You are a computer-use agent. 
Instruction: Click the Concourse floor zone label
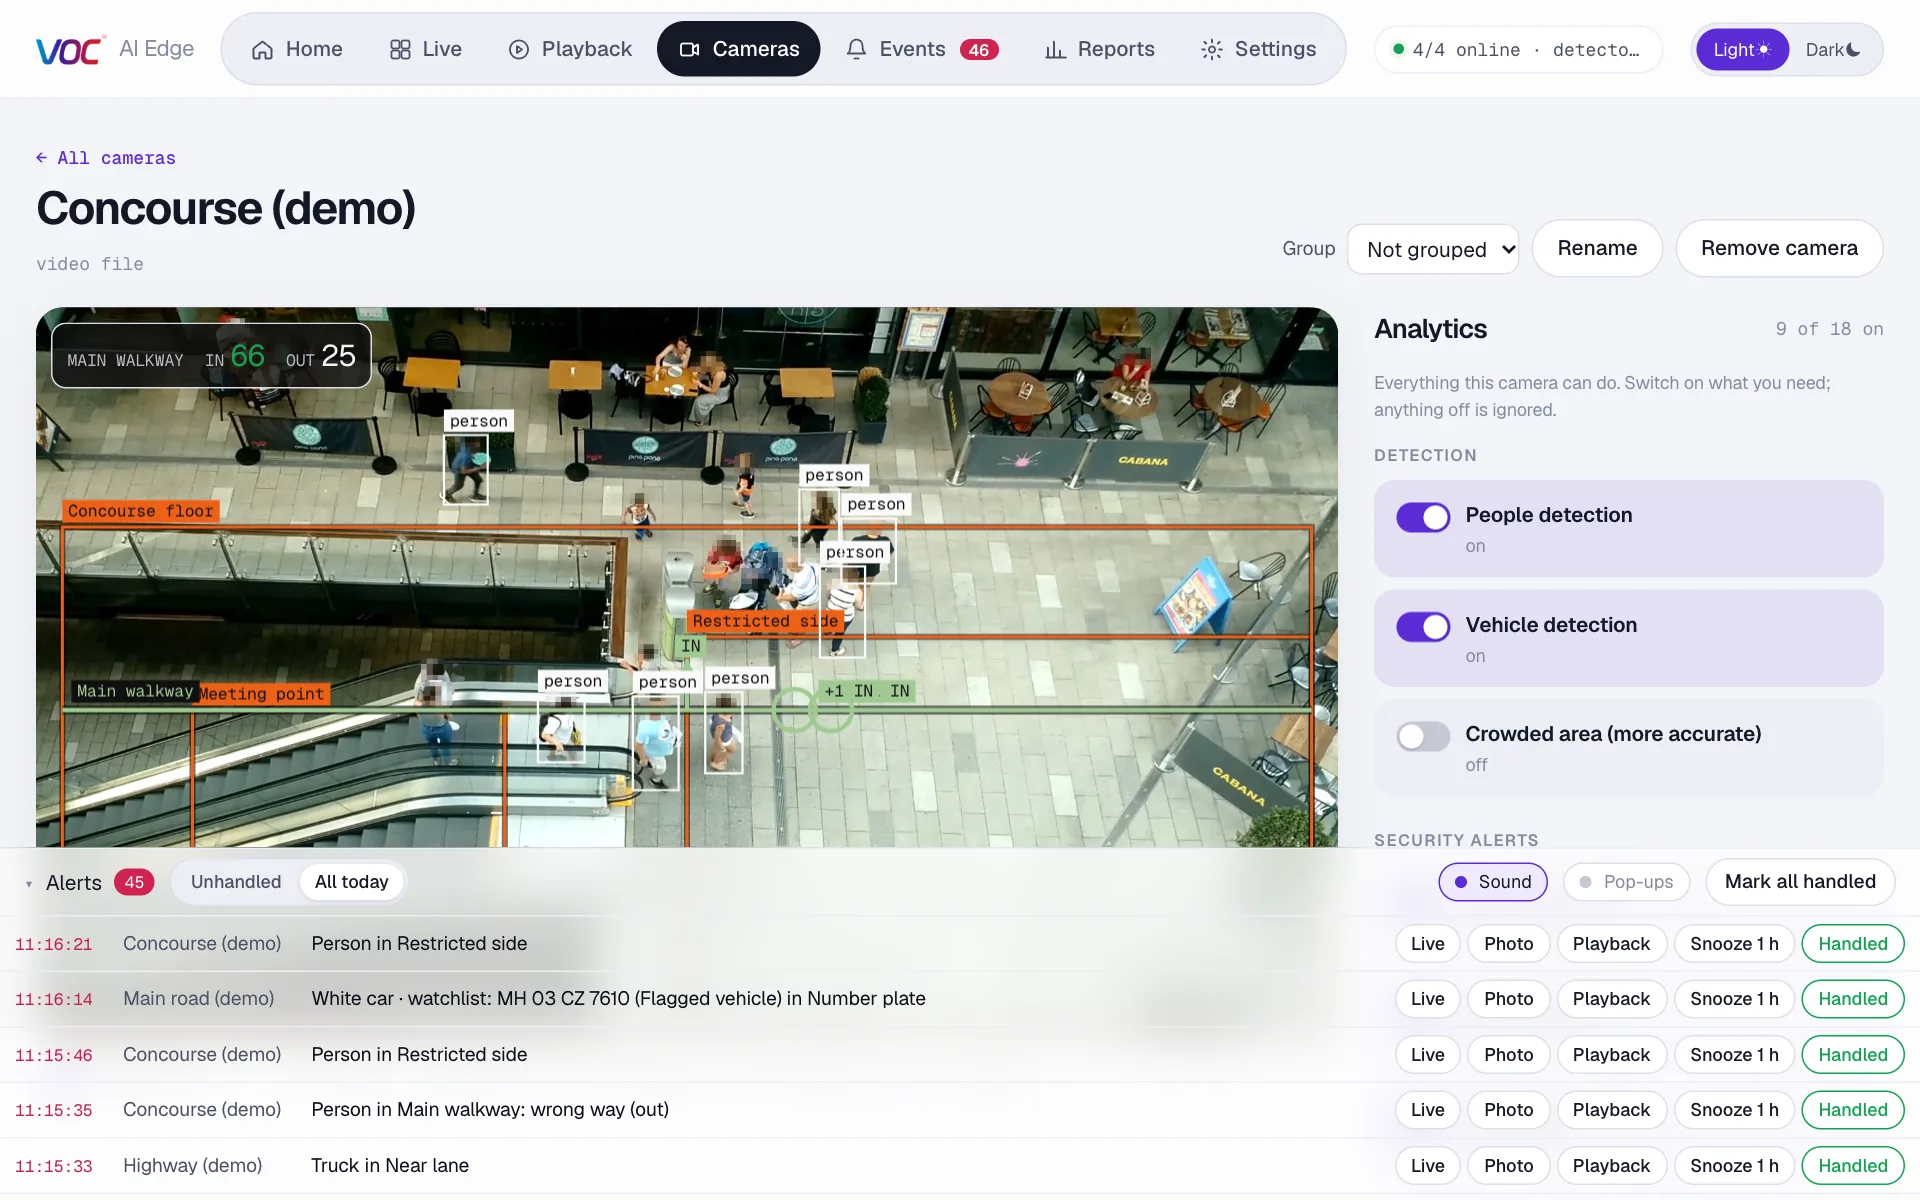[x=140, y=511]
